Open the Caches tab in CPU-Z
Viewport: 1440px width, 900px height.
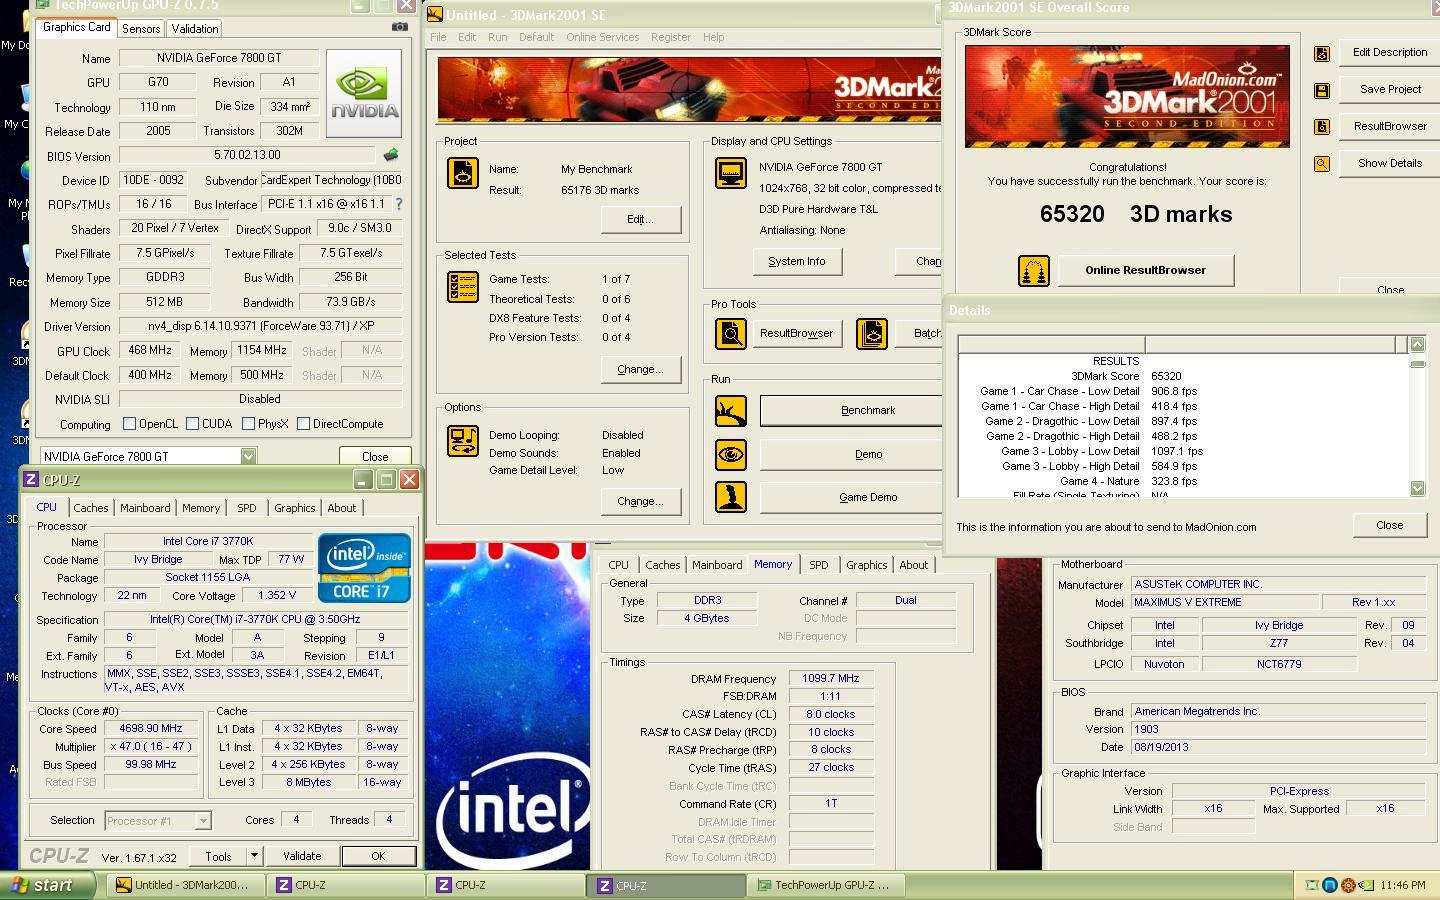point(91,508)
